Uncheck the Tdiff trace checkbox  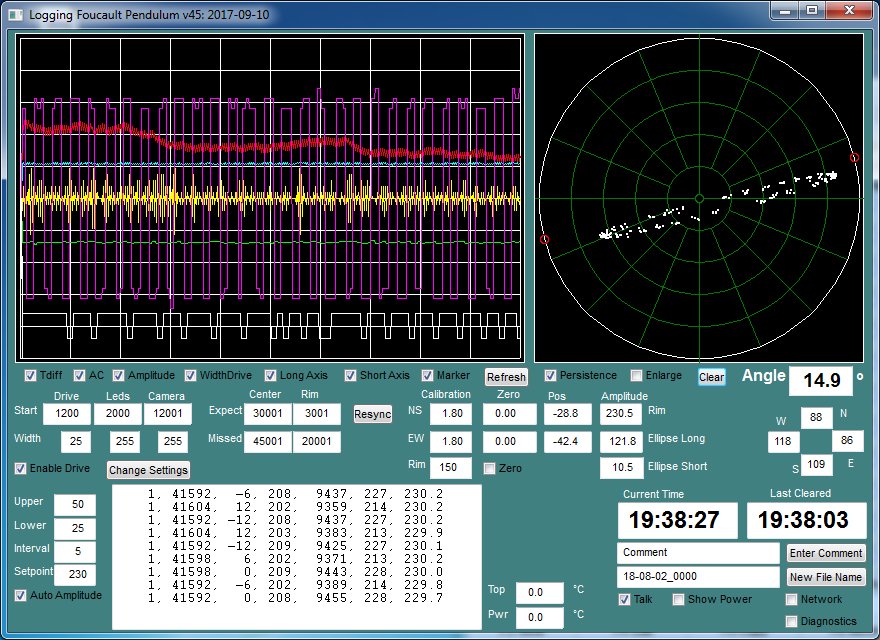point(30,376)
